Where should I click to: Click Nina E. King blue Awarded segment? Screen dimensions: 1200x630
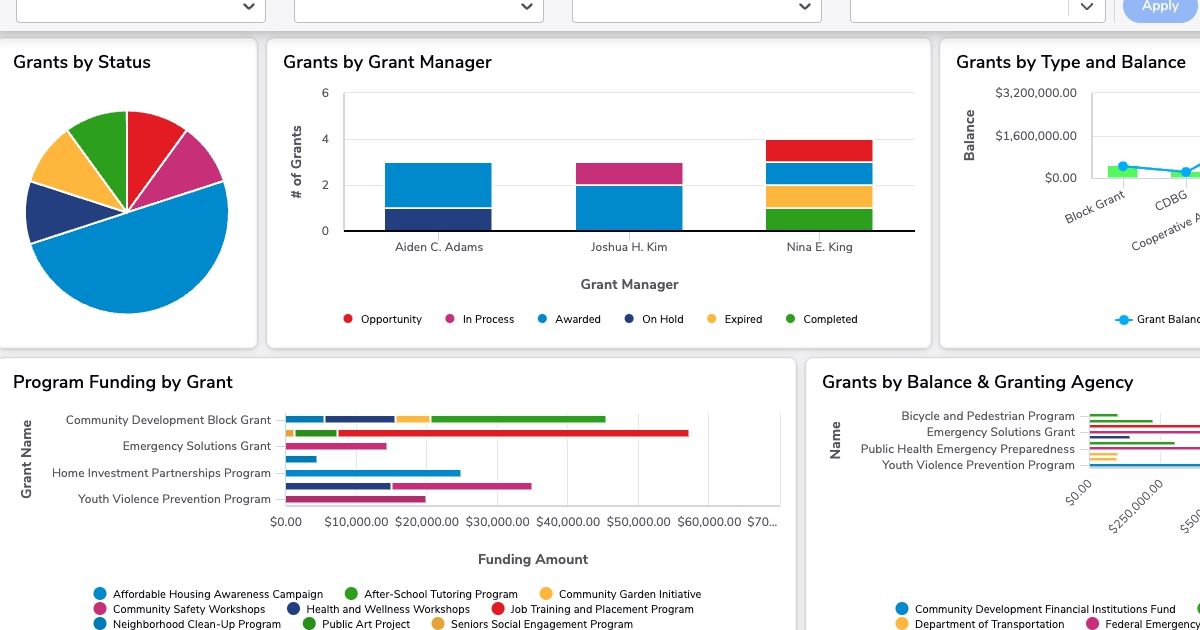pos(819,174)
